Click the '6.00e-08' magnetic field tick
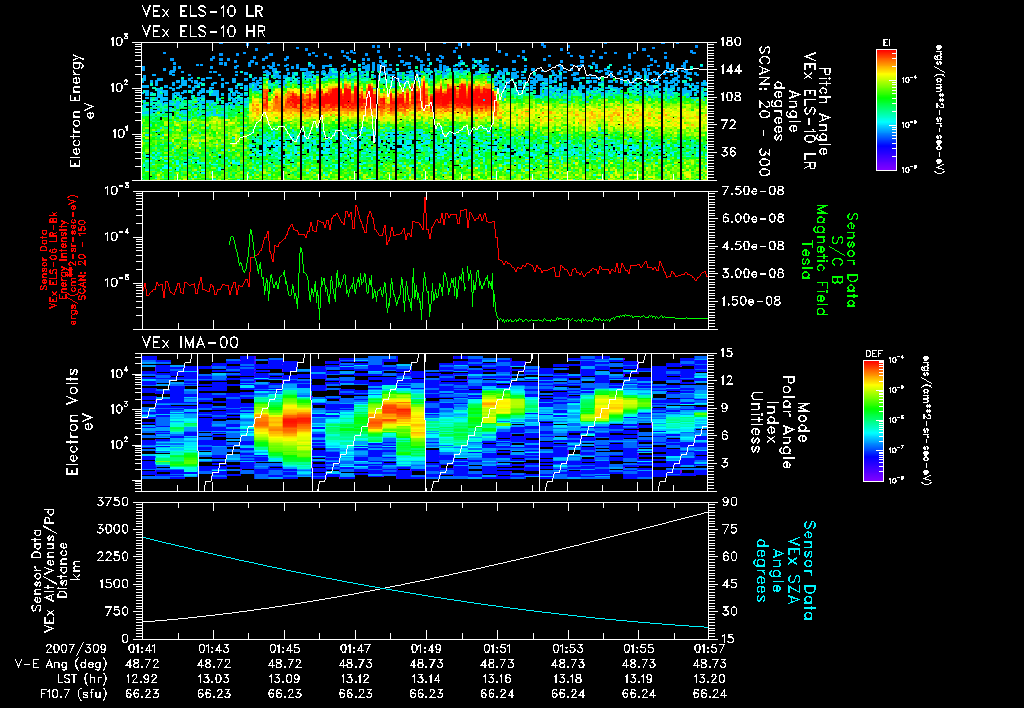The width and height of the screenshot is (1024, 708). point(752,218)
